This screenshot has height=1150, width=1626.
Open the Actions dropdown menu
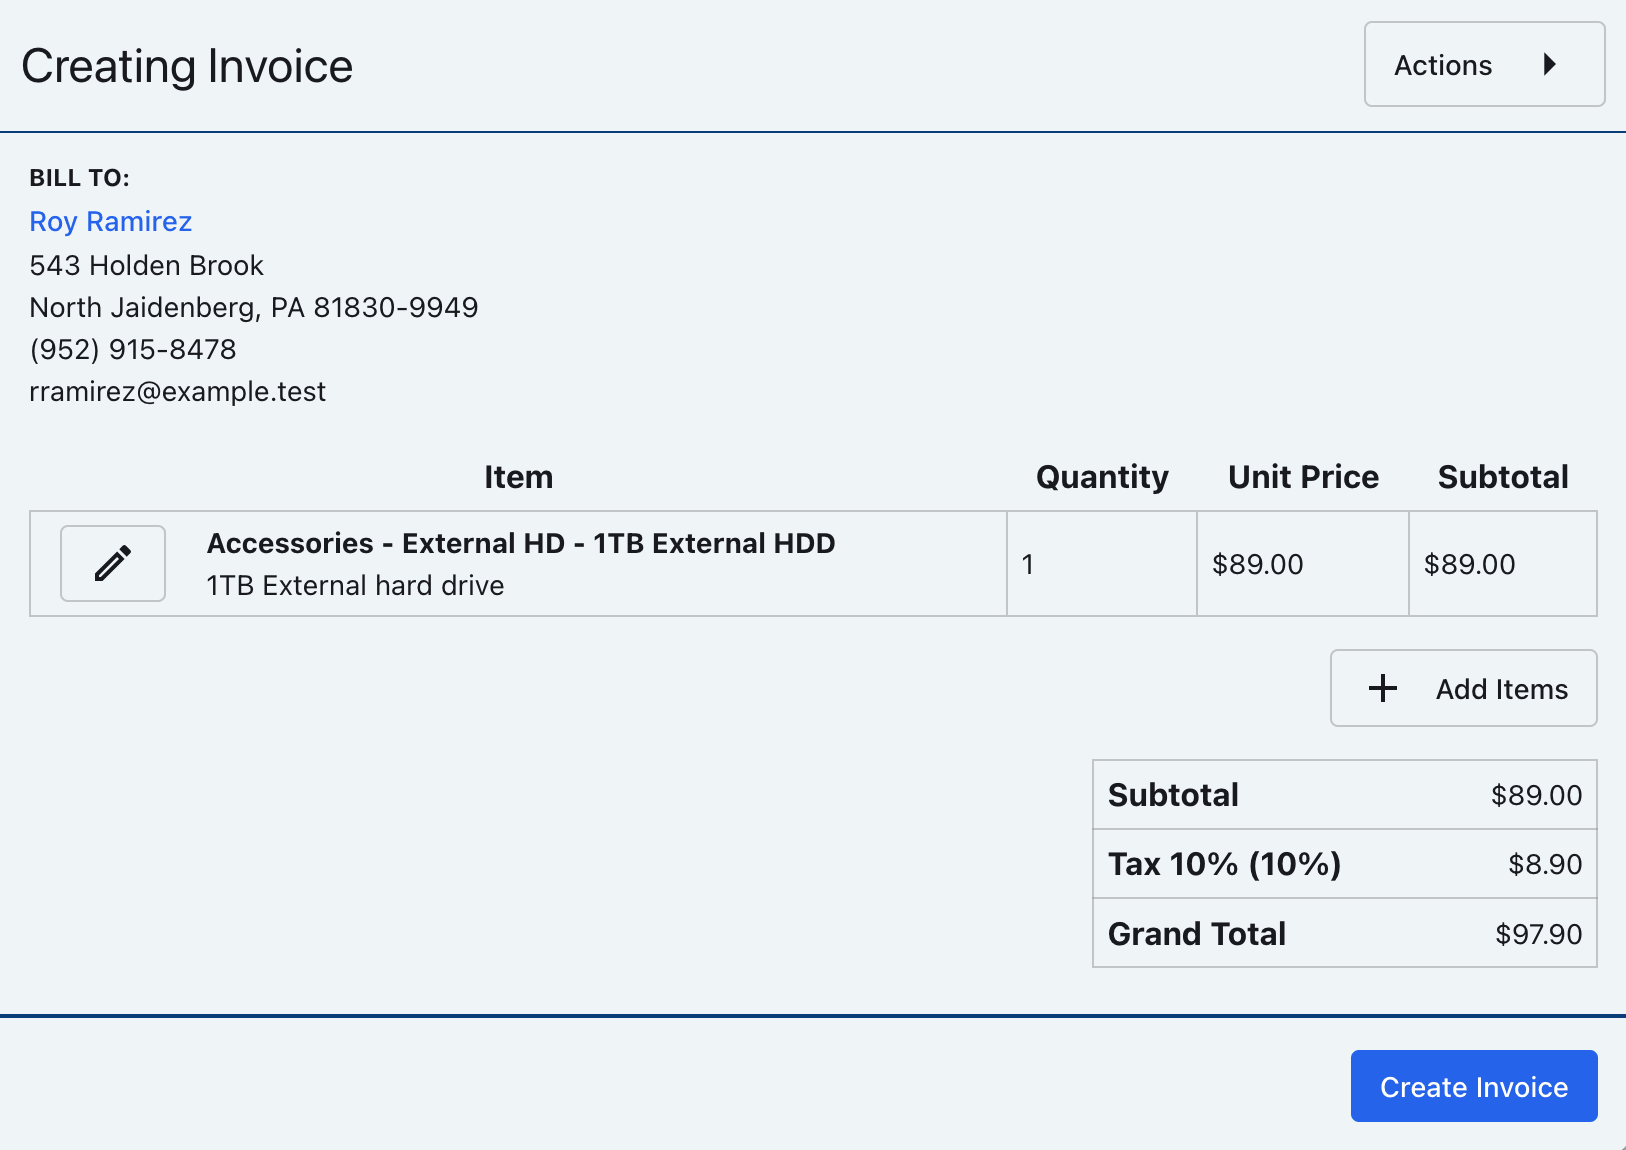click(x=1484, y=65)
